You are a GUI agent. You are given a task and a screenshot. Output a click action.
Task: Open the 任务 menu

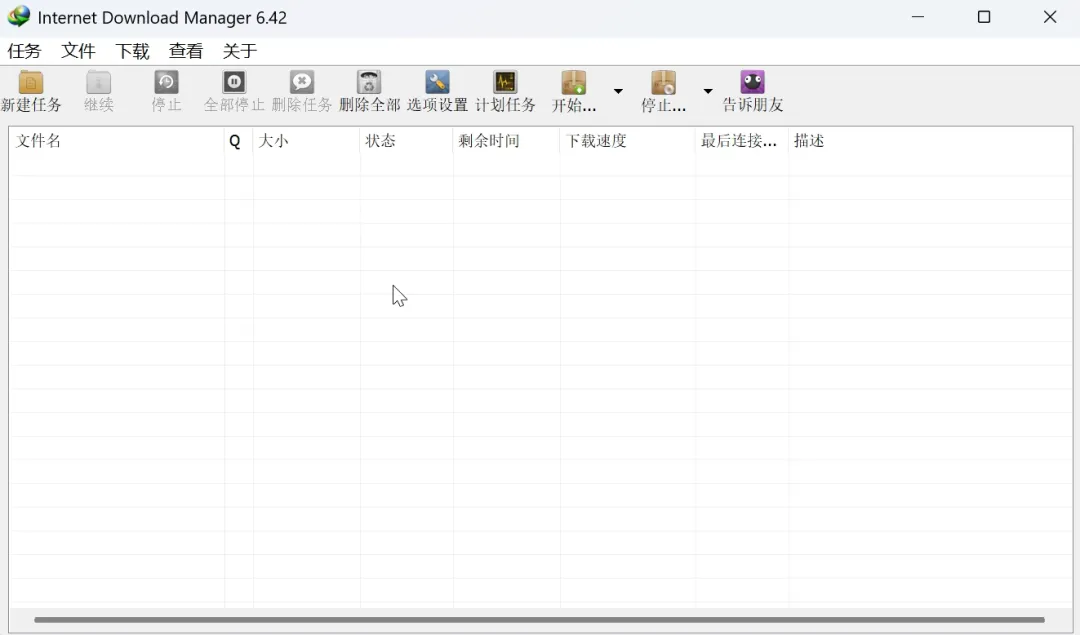click(24, 51)
